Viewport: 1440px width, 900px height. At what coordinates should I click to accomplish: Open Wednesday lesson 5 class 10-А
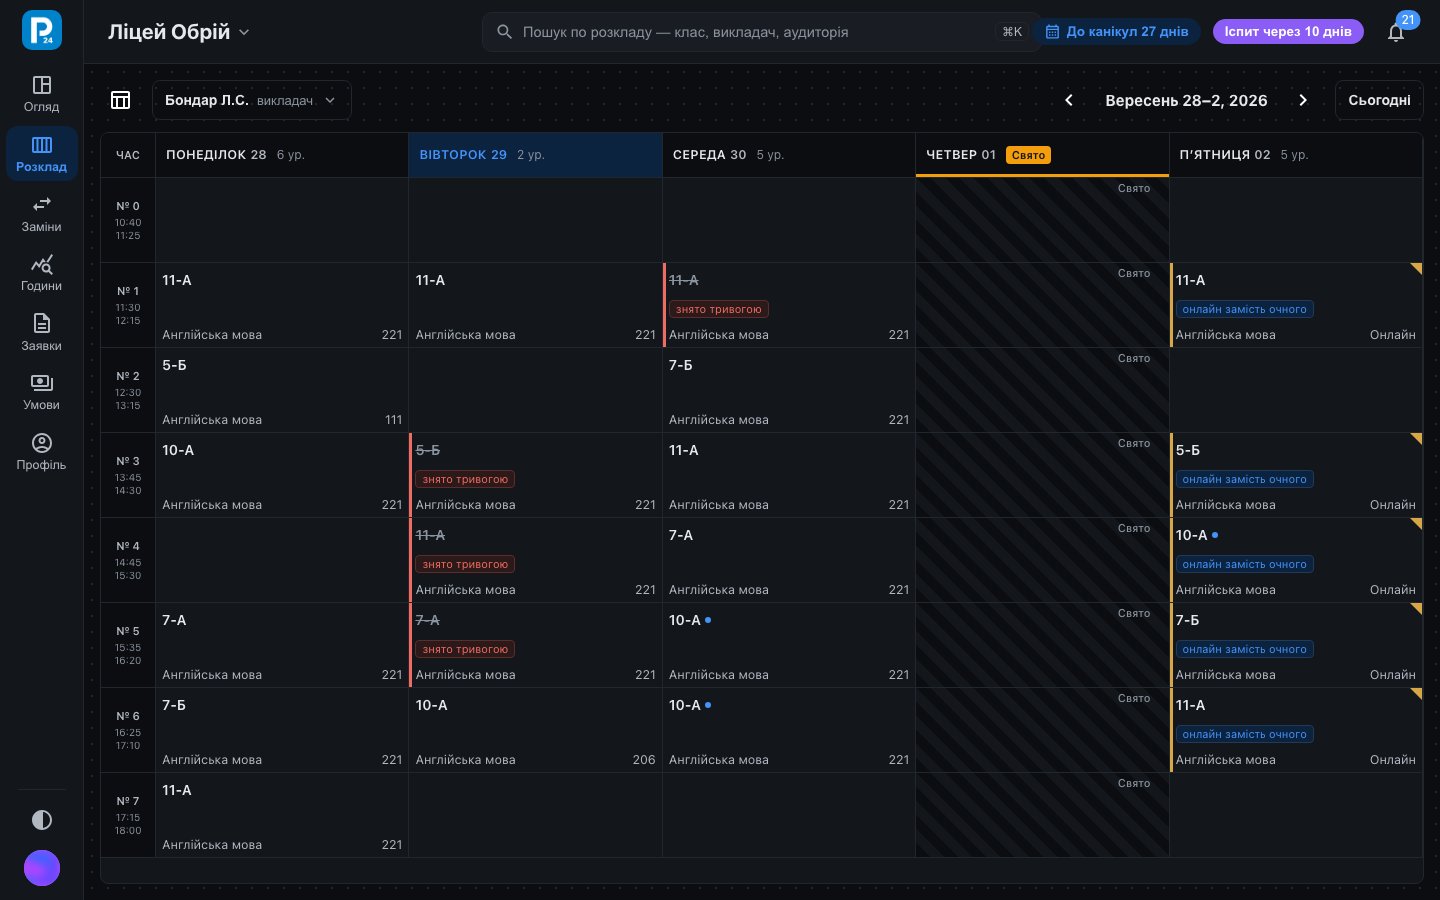789,645
